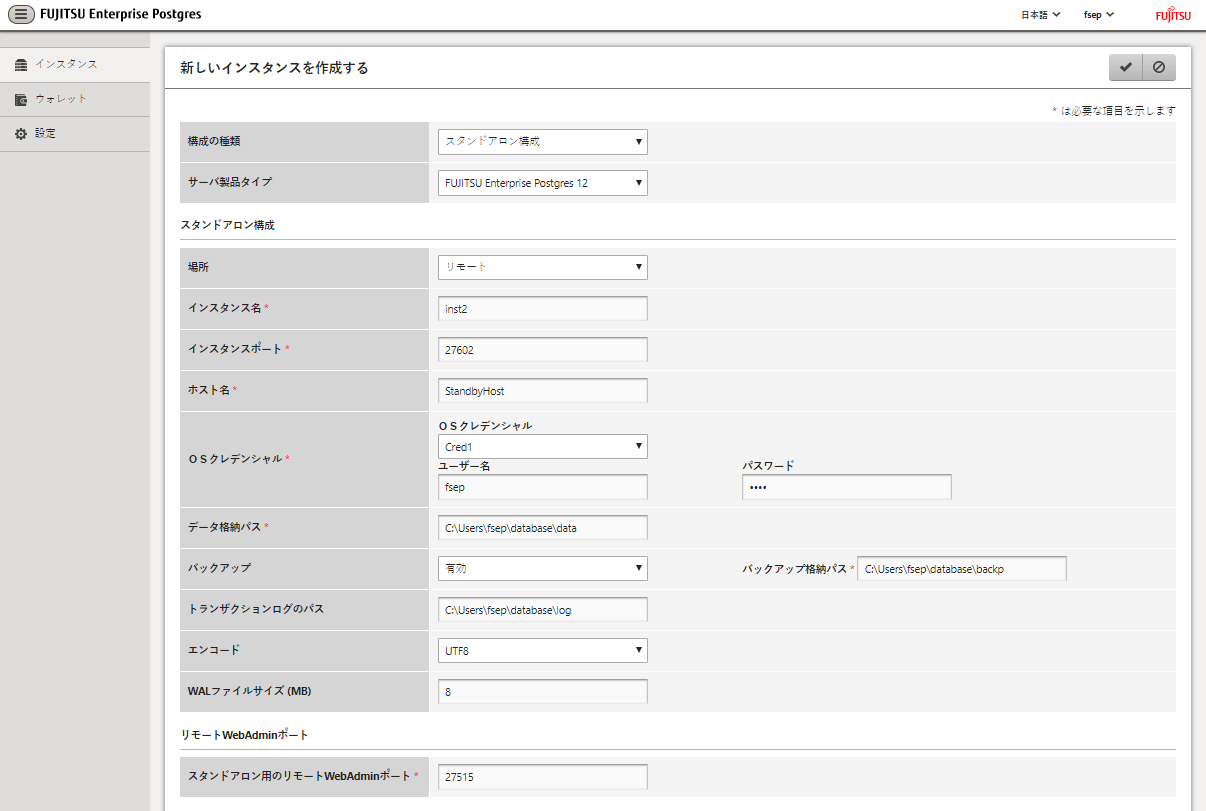
Task: Click the リモートWebAdminポート section heading
Action: (x=245, y=735)
